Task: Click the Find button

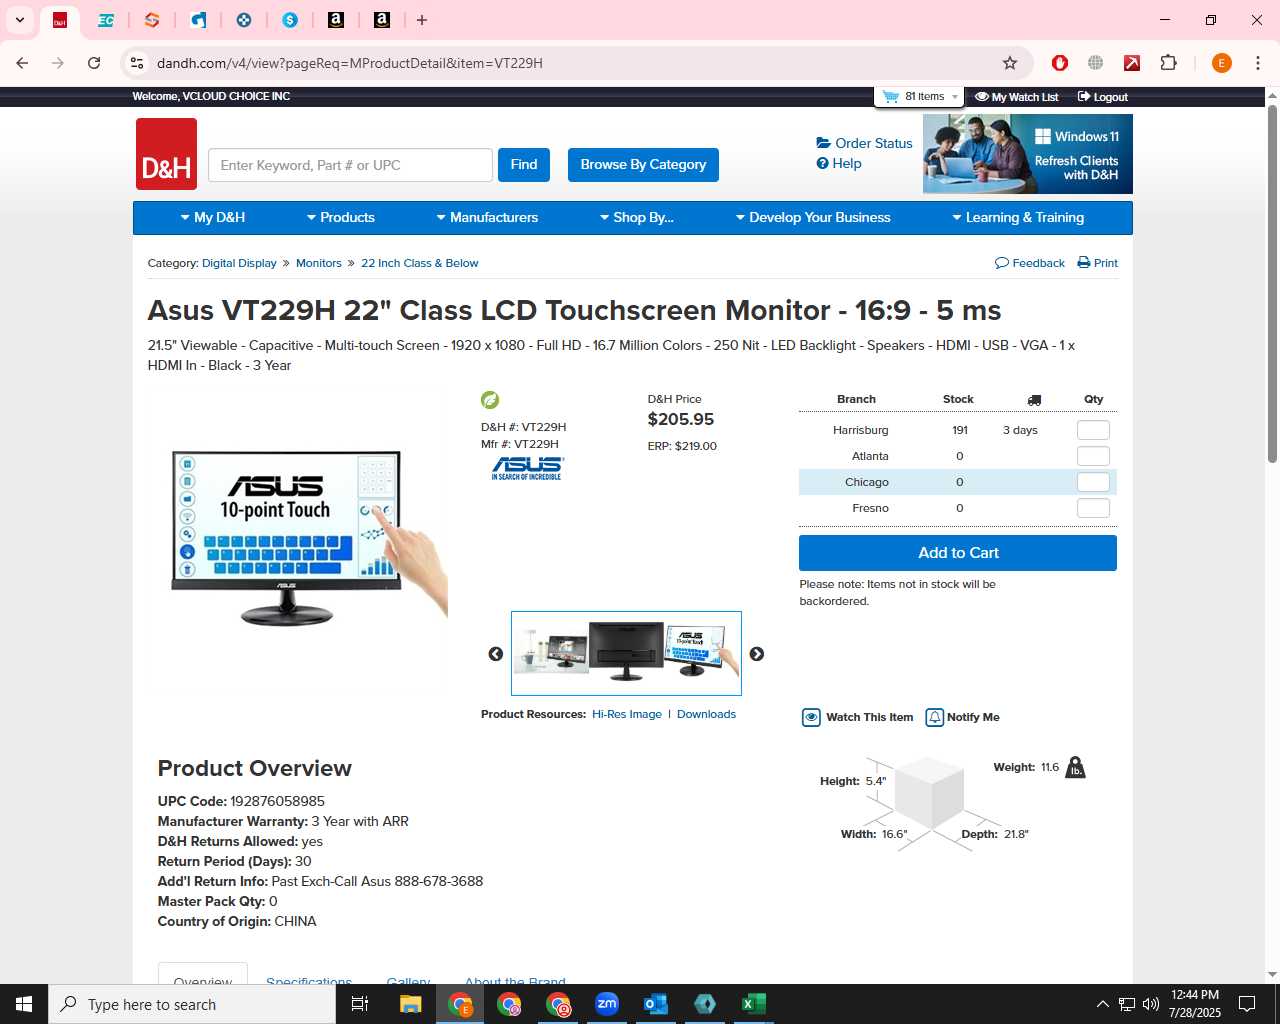Action: [x=524, y=165]
